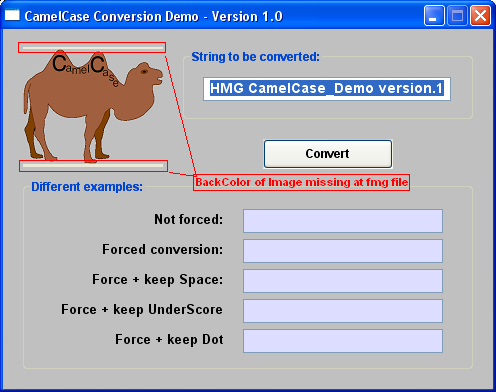Image resolution: width=496 pixels, height=392 pixels.
Task: Open the window system menu icon
Action: click(x=12, y=15)
